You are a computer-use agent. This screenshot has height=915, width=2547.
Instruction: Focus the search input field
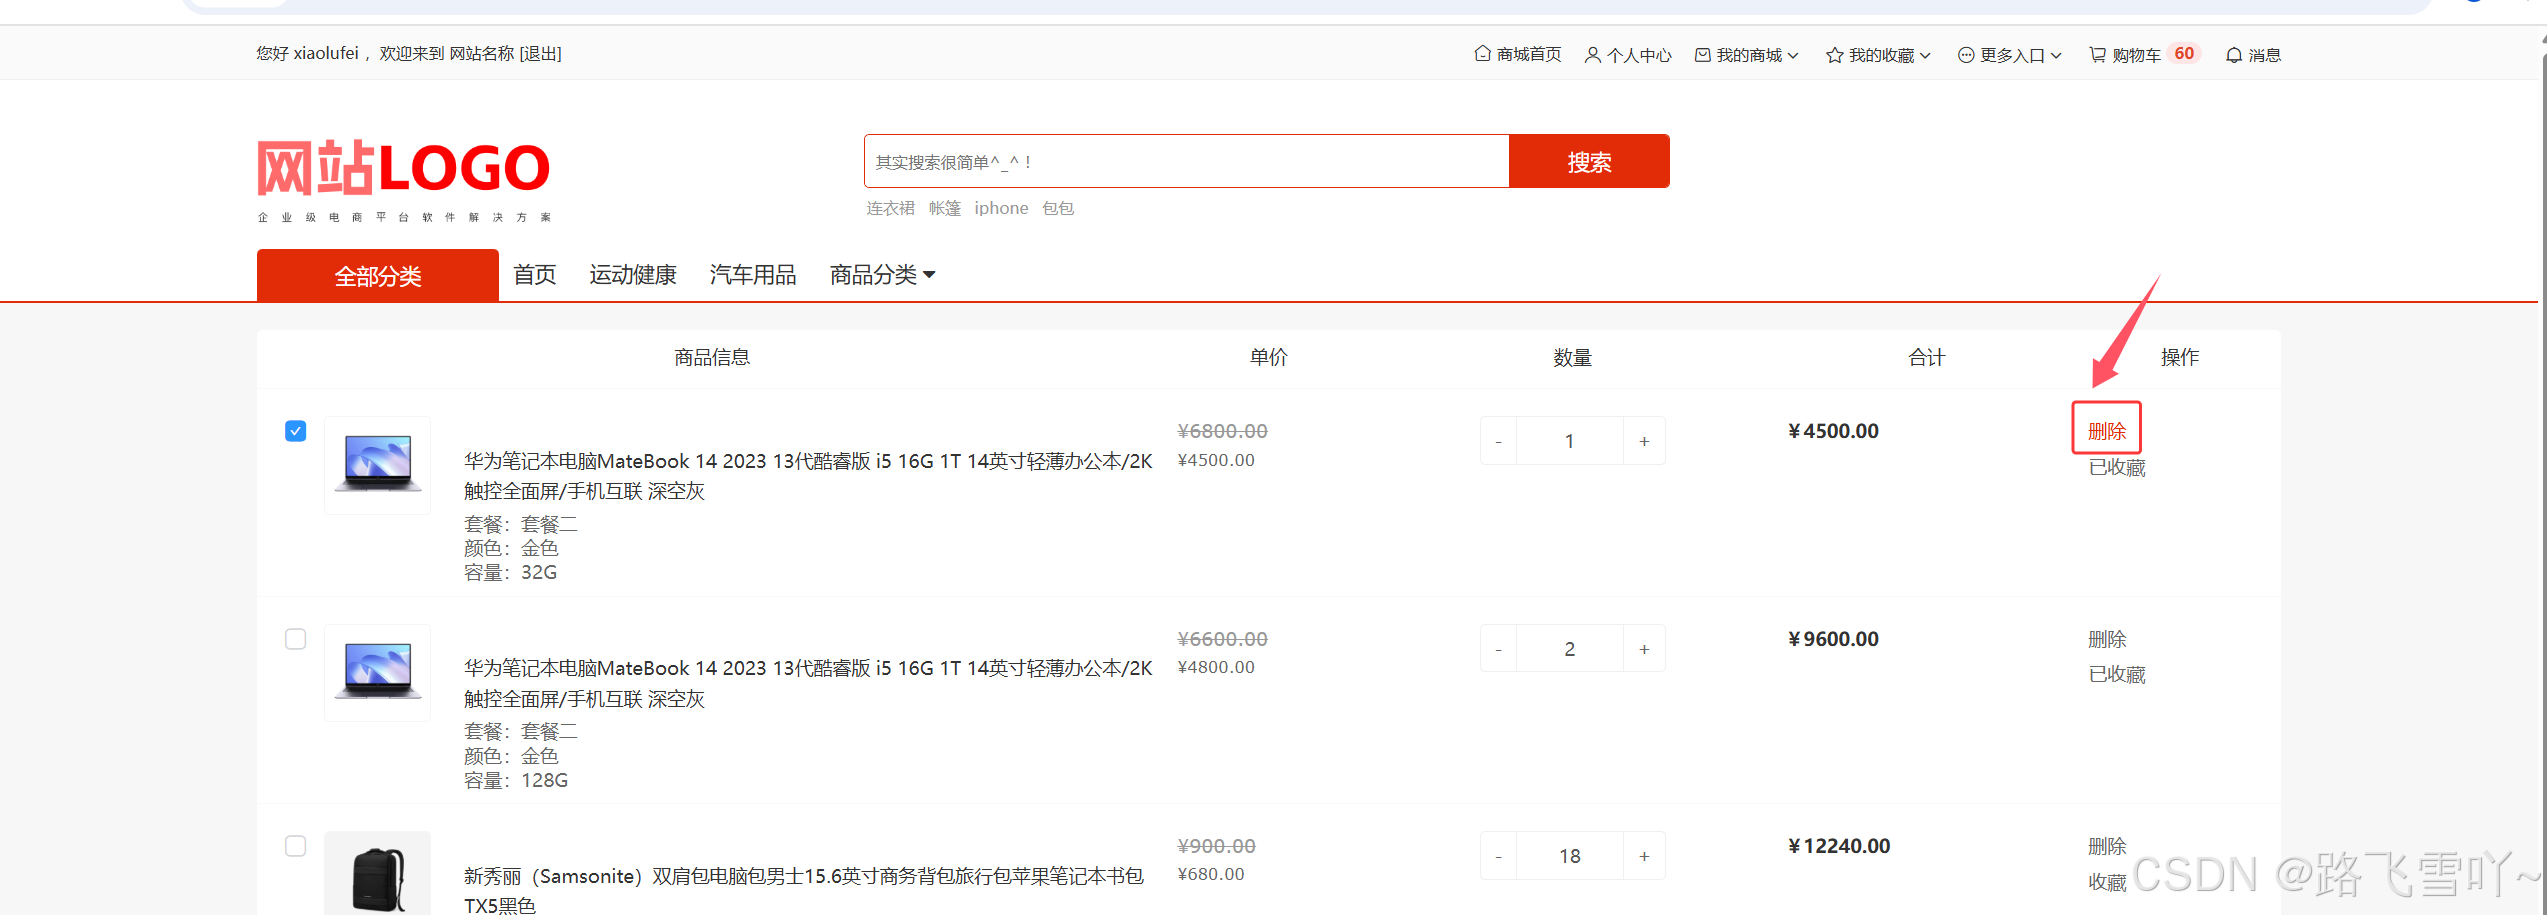point(1187,161)
